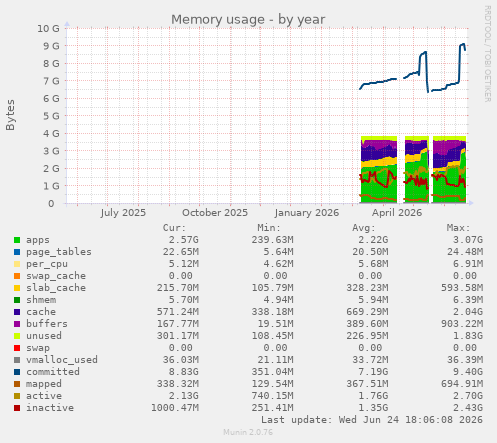The height and width of the screenshot is (443, 497).
Task: Click the '5 G' y-axis label
Action: tap(51, 116)
